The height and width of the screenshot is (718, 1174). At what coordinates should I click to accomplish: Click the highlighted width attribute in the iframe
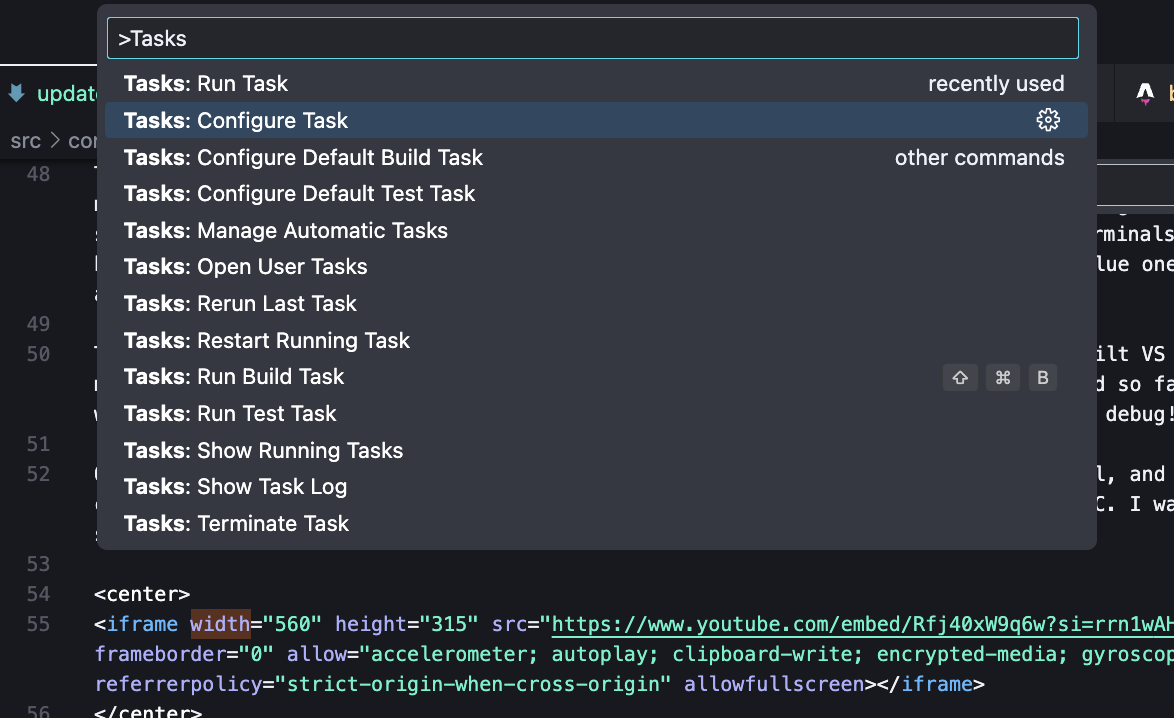pyautogui.click(x=219, y=625)
